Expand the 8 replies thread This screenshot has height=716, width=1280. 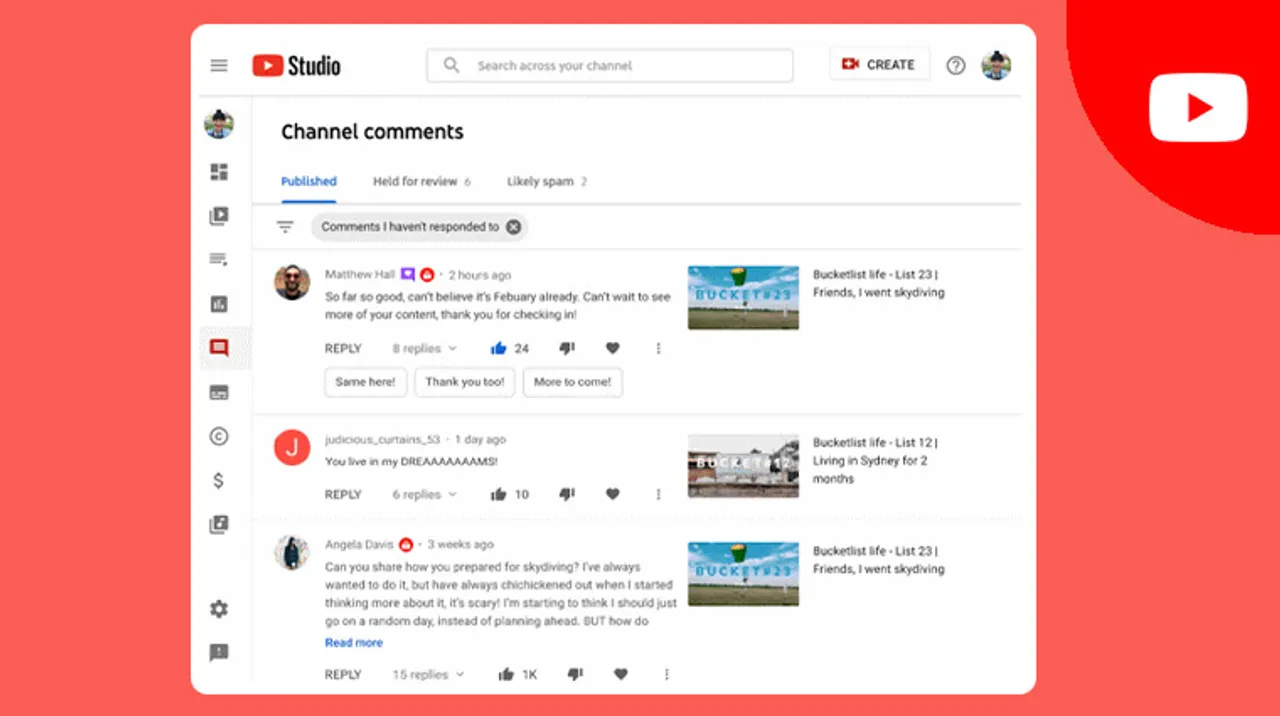click(424, 348)
